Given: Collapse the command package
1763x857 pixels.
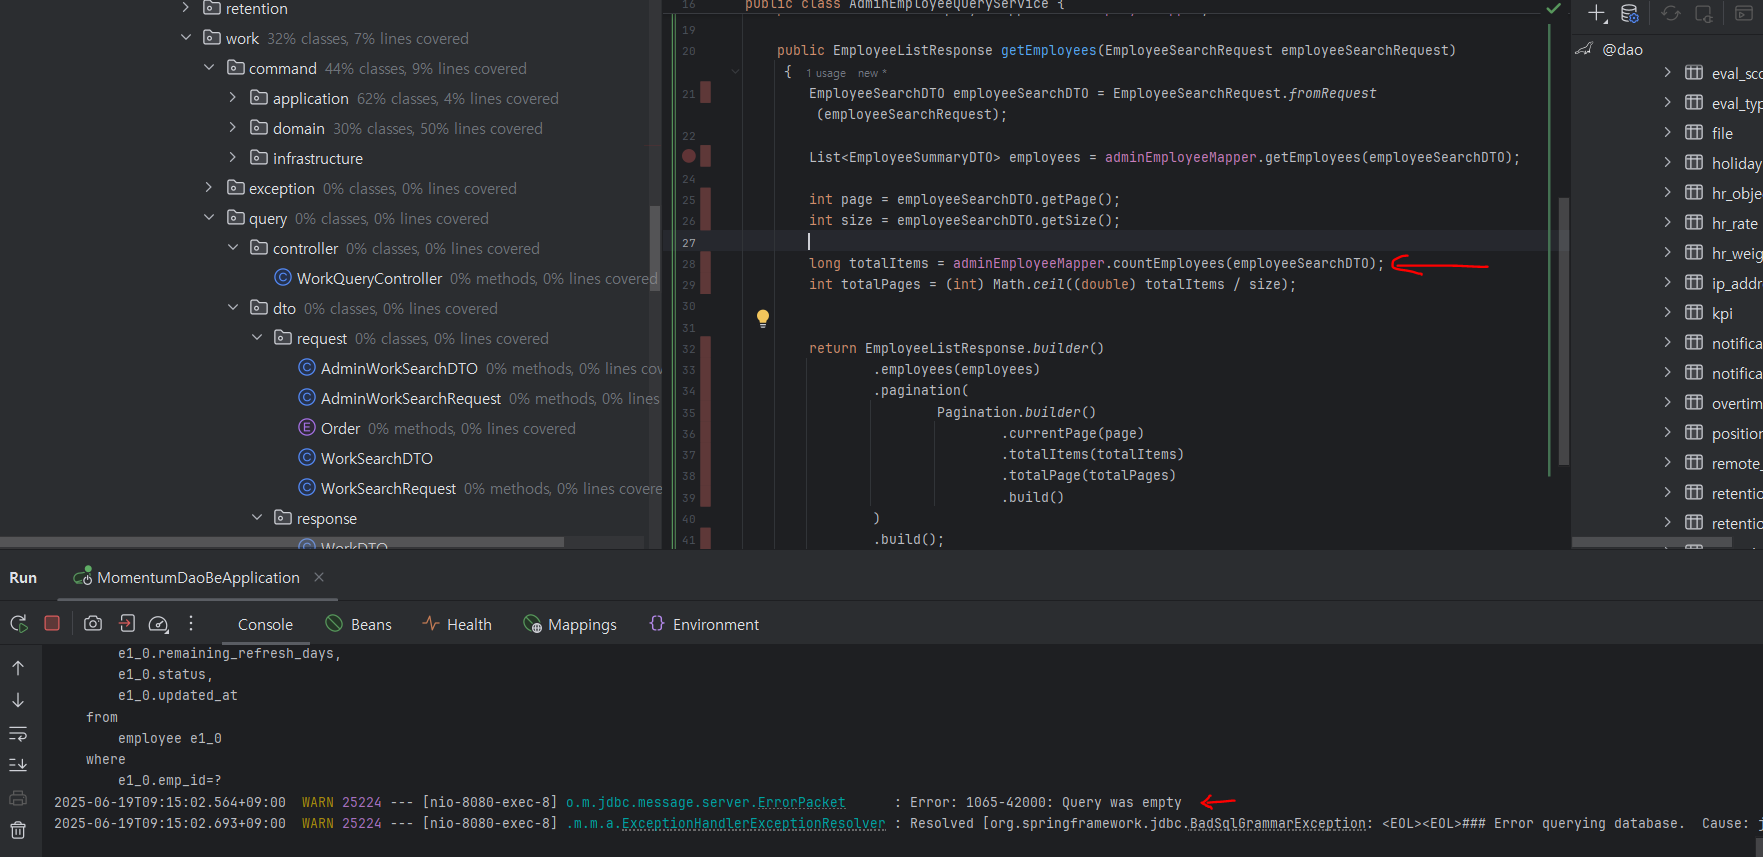Looking at the screenshot, I should pos(209,68).
